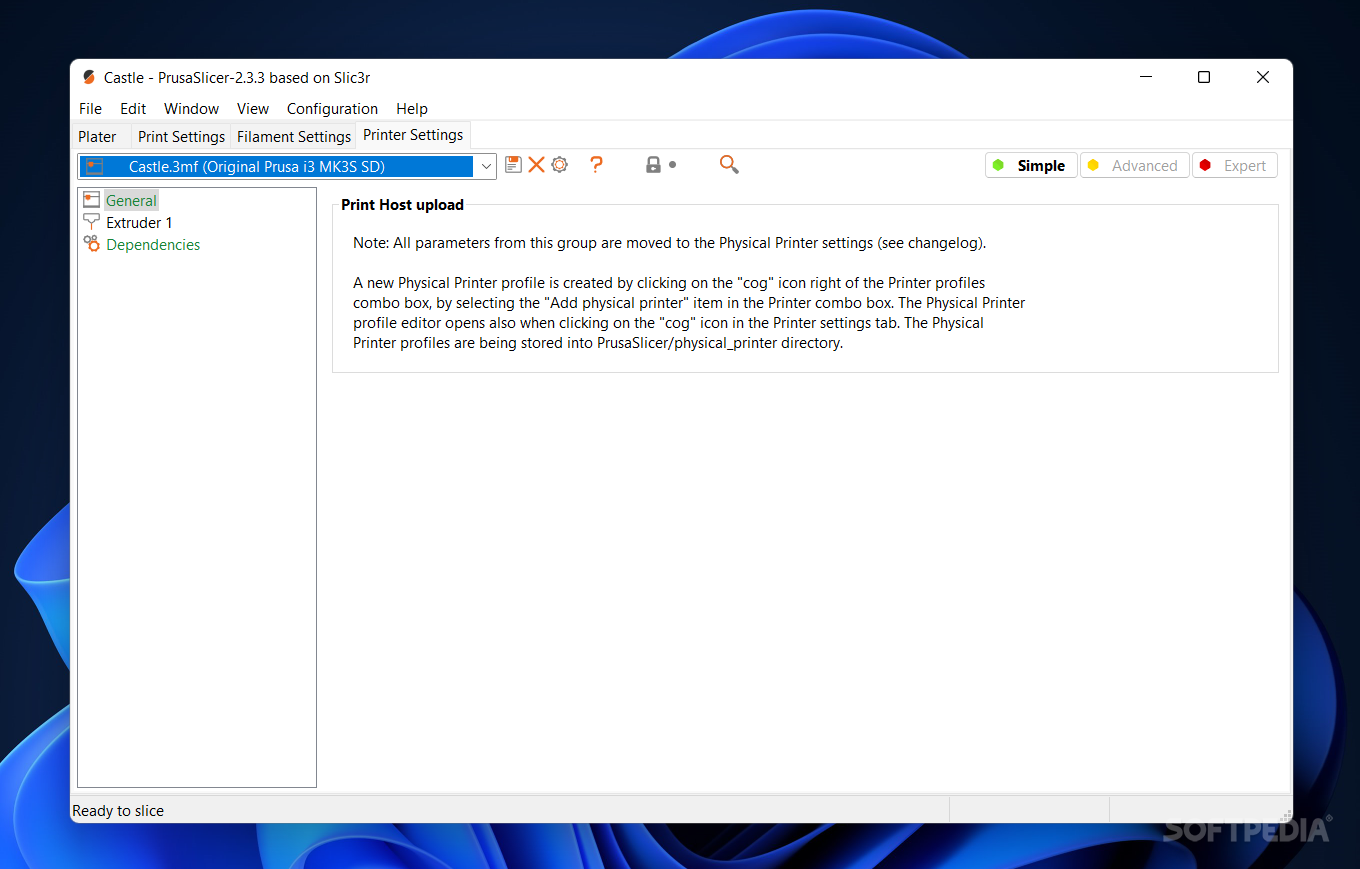This screenshot has width=1360, height=869.
Task: Open the File menu
Action: coord(90,109)
